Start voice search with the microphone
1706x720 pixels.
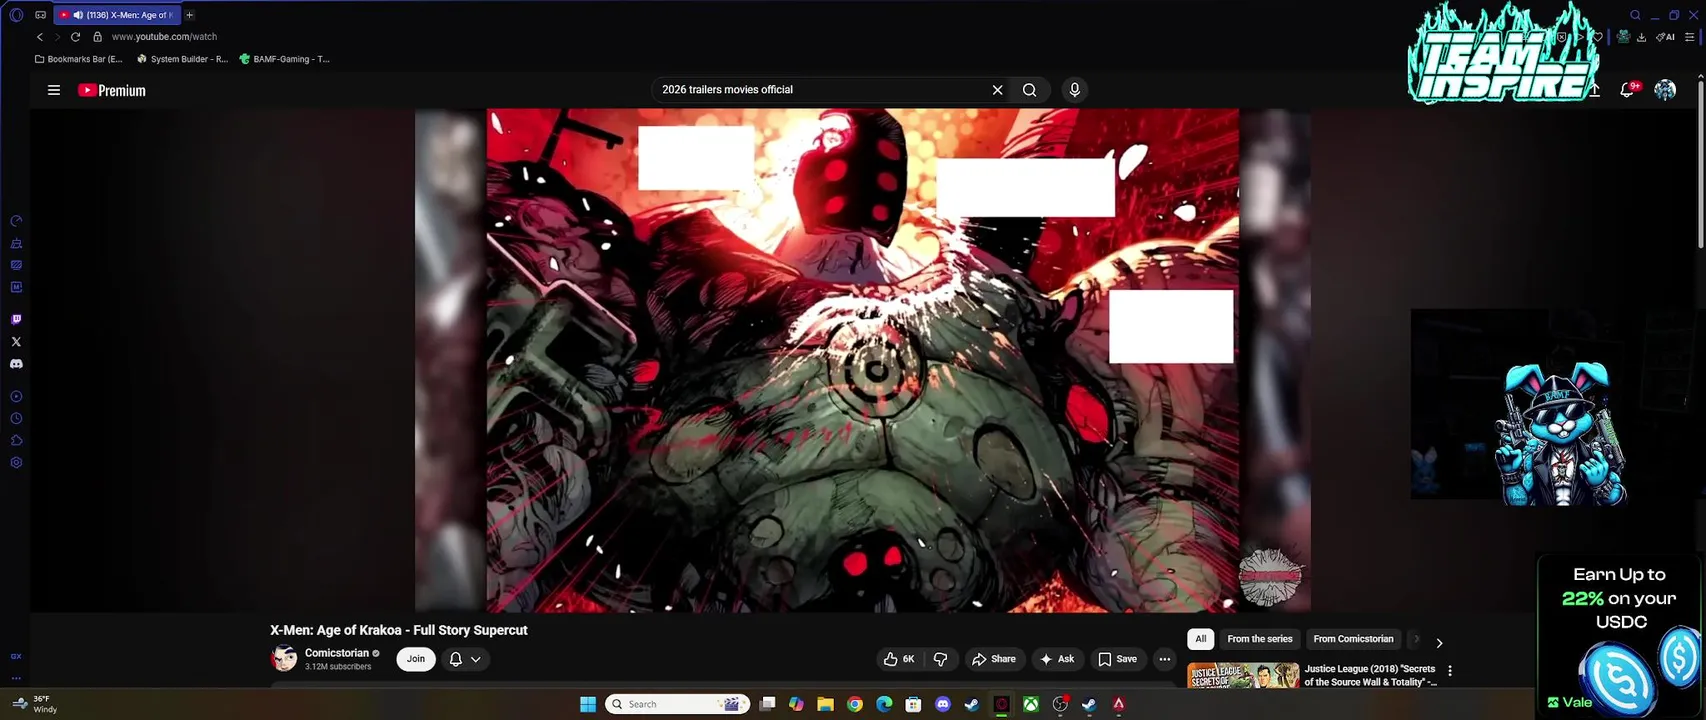click(1075, 90)
